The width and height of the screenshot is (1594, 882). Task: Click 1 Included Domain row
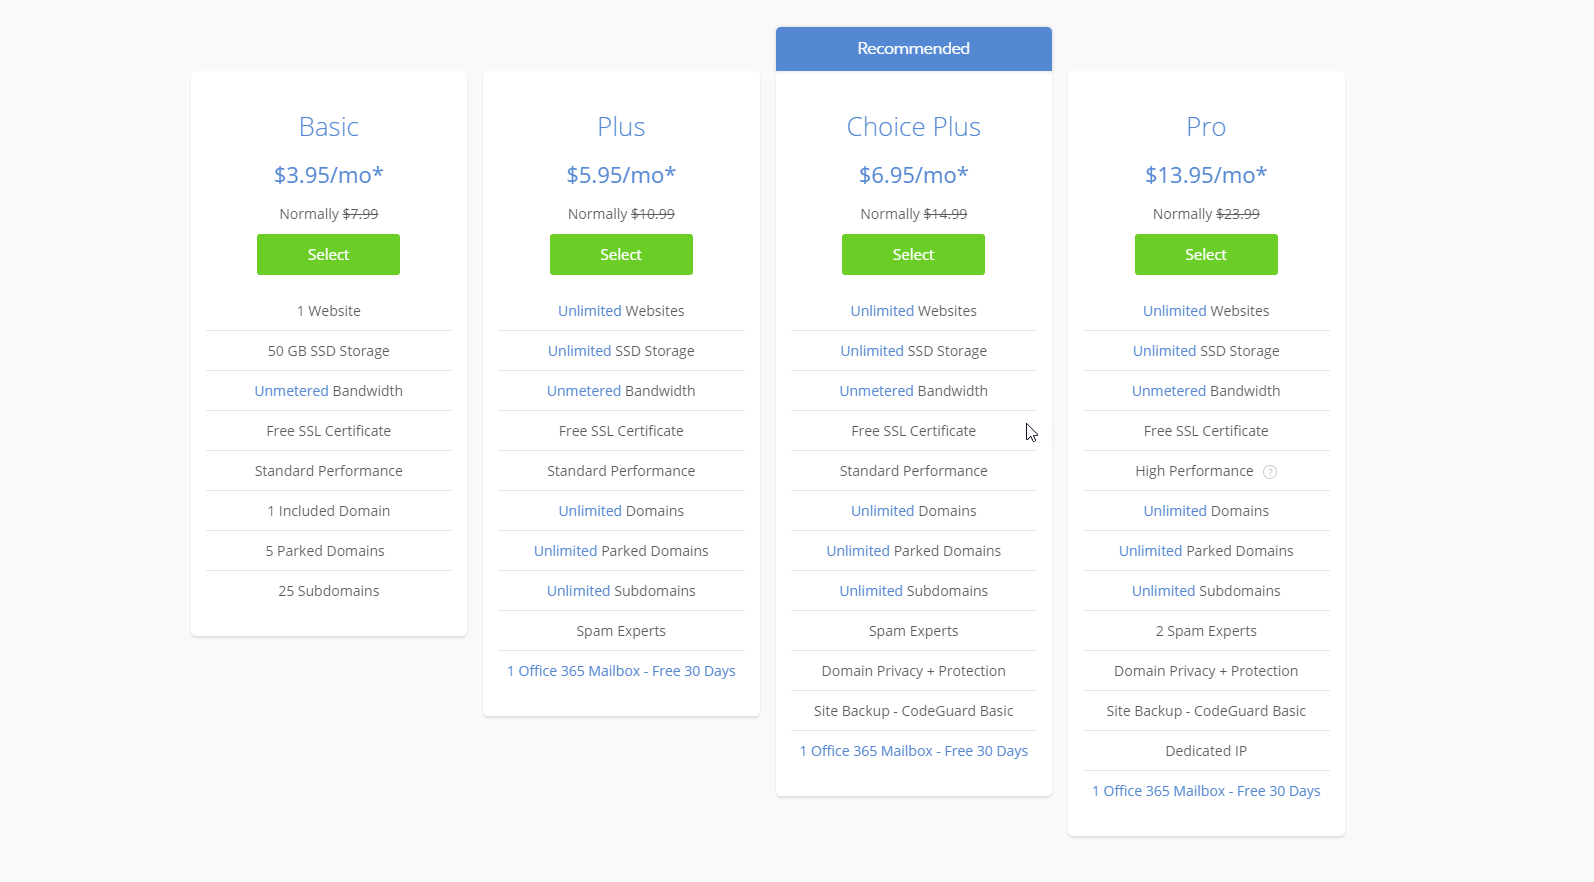(x=328, y=511)
